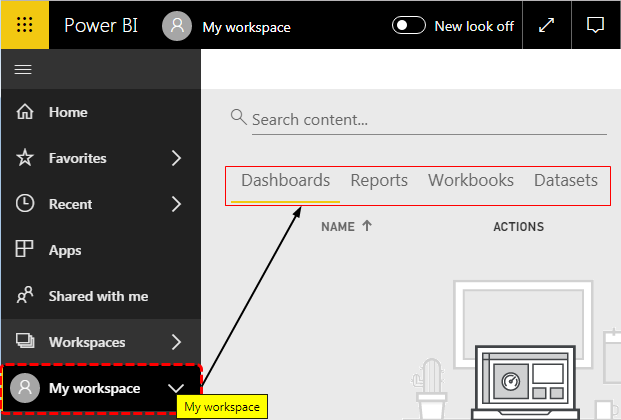Image resolution: width=621 pixels, height=420 pixels.
Task: Click the Favorites star icon
Action: click(x=25, y=158)
